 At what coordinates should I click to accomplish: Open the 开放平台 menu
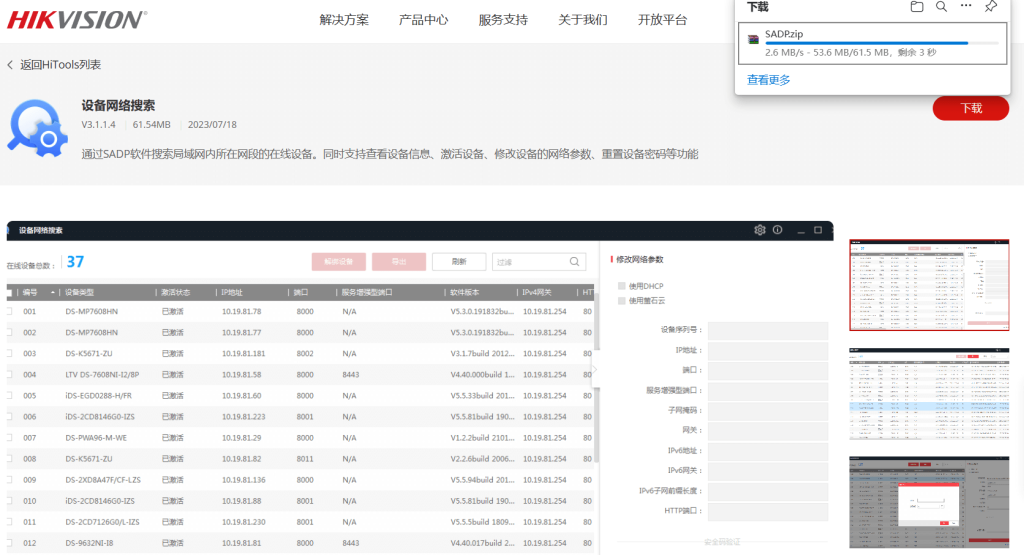tap(663, 20)
